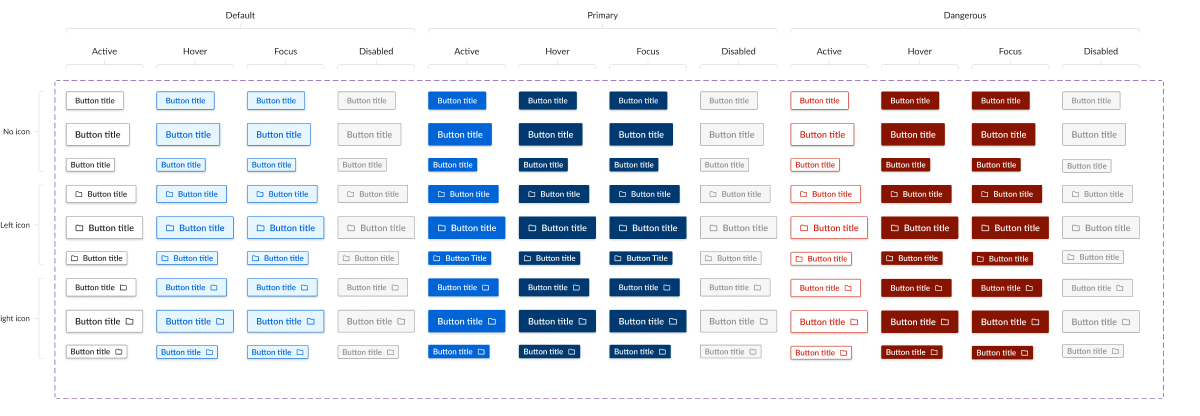Click folder icon in large Dangerous Active right-icon button
Image resolution: width=1200 pixels, height=416 pixels.
(x=854, y=322)
